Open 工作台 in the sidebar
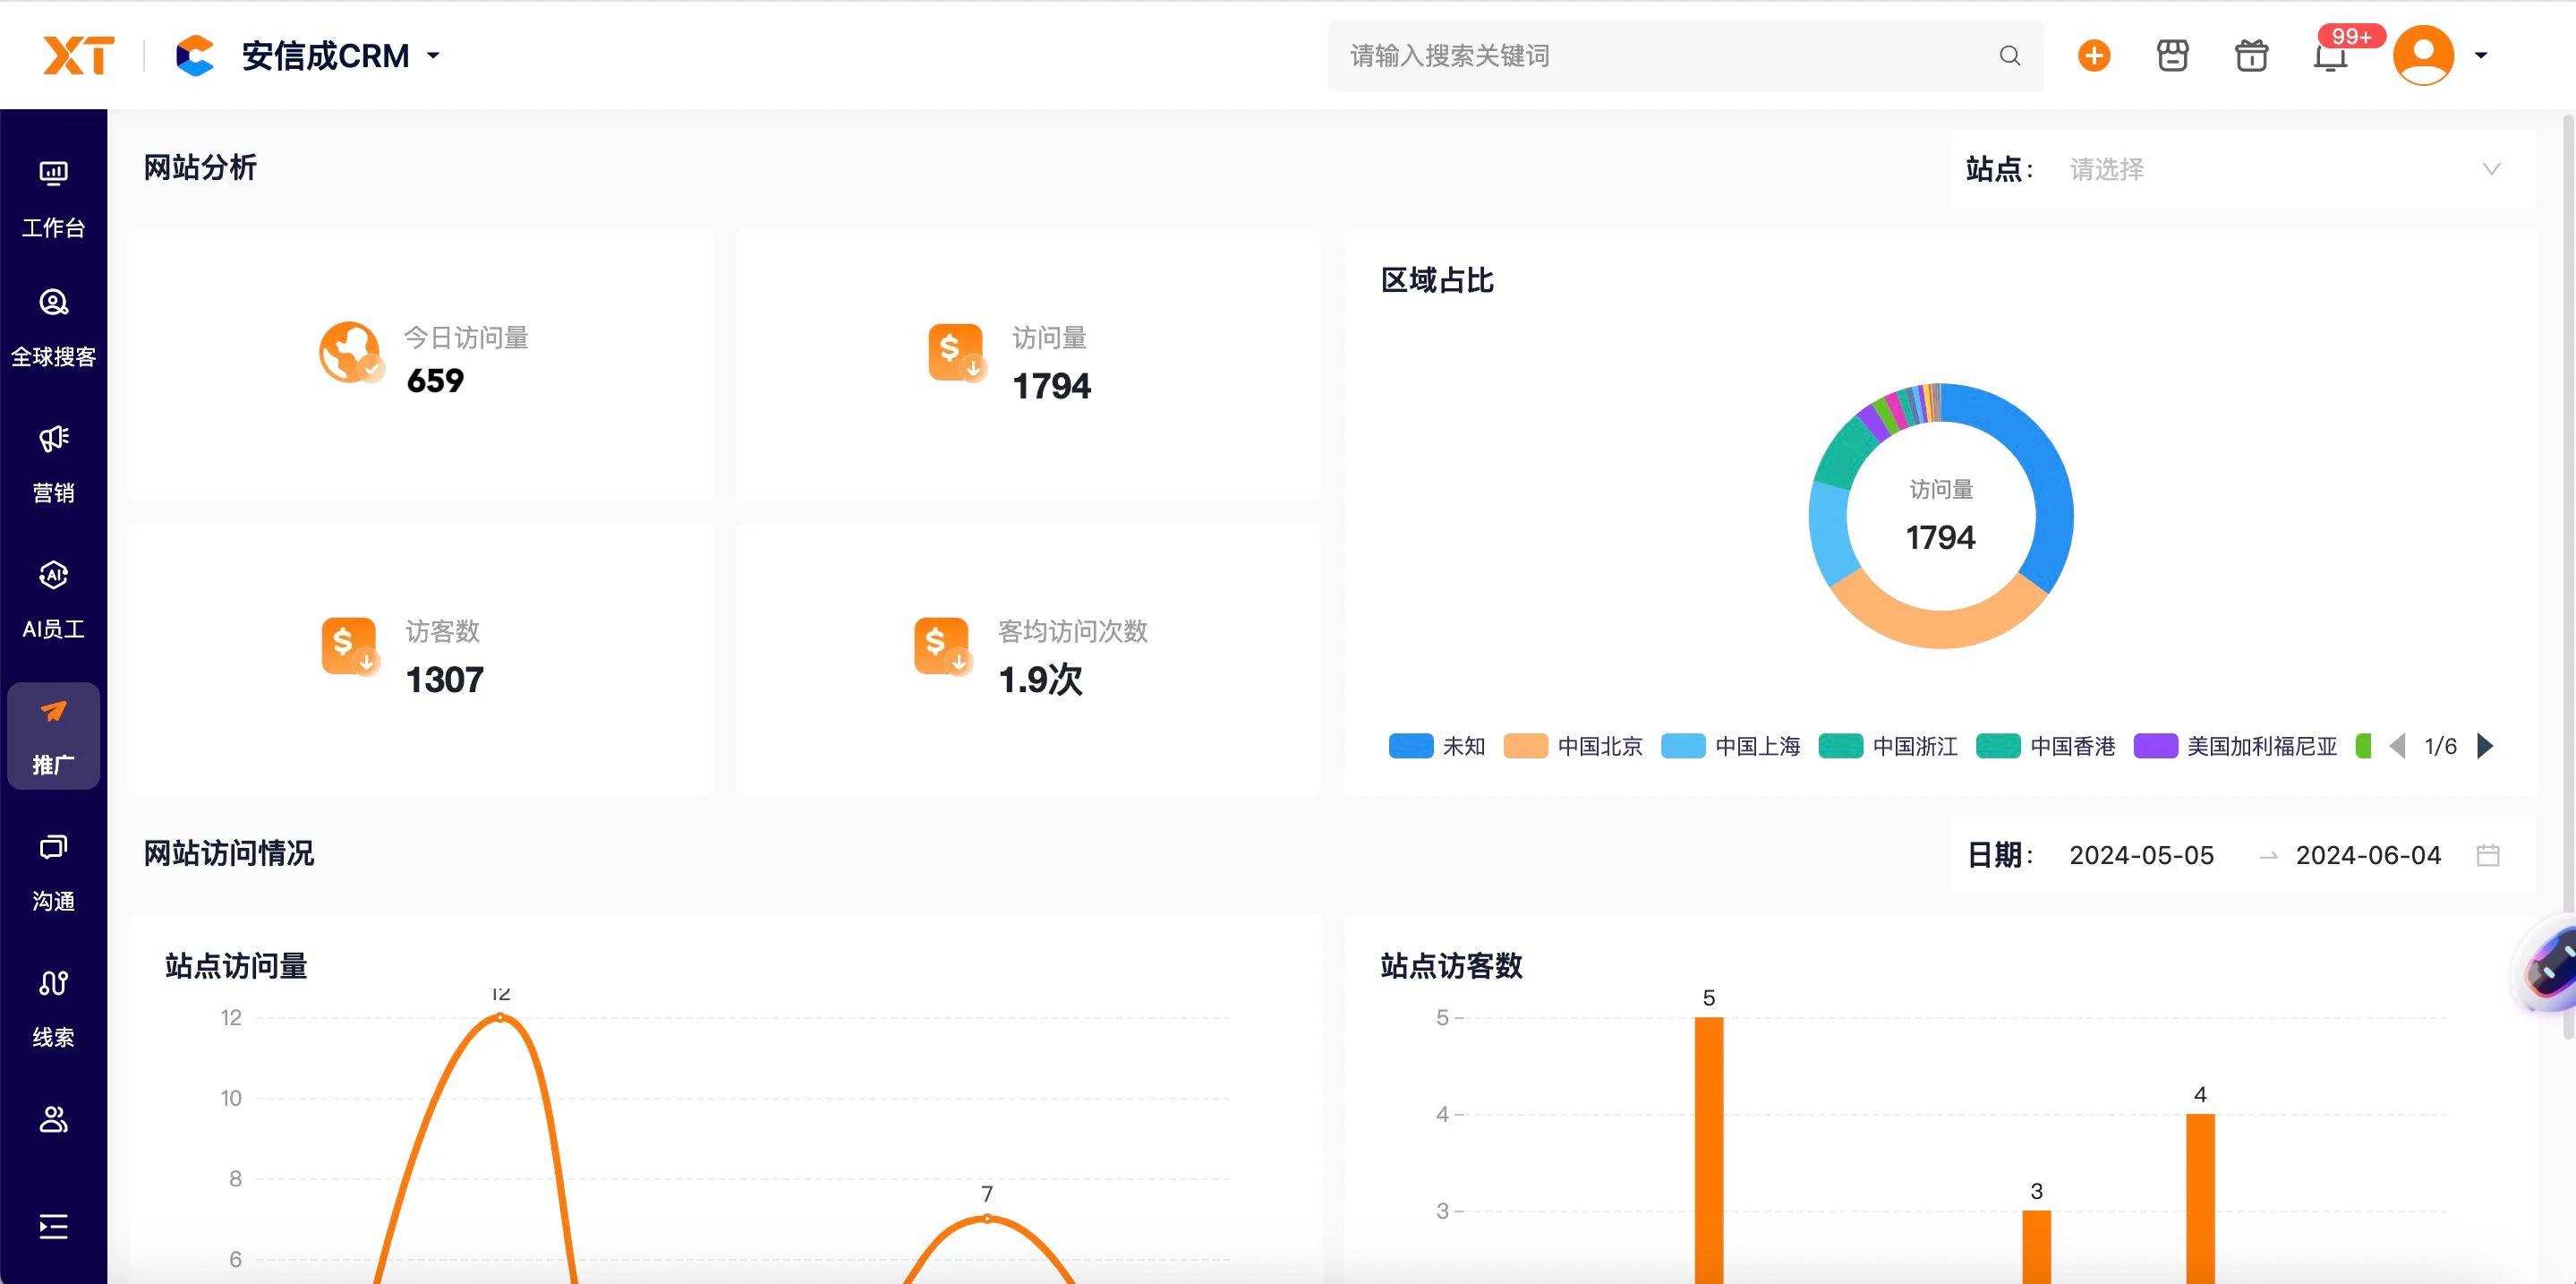This screenshot has width=2576, height=1284. pyautogui.click(x=54, y=200)
